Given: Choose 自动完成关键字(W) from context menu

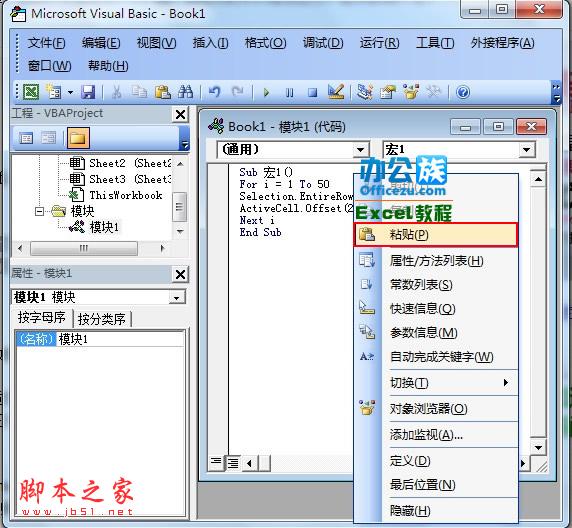Looking at the screenshot, I should 436,357.
